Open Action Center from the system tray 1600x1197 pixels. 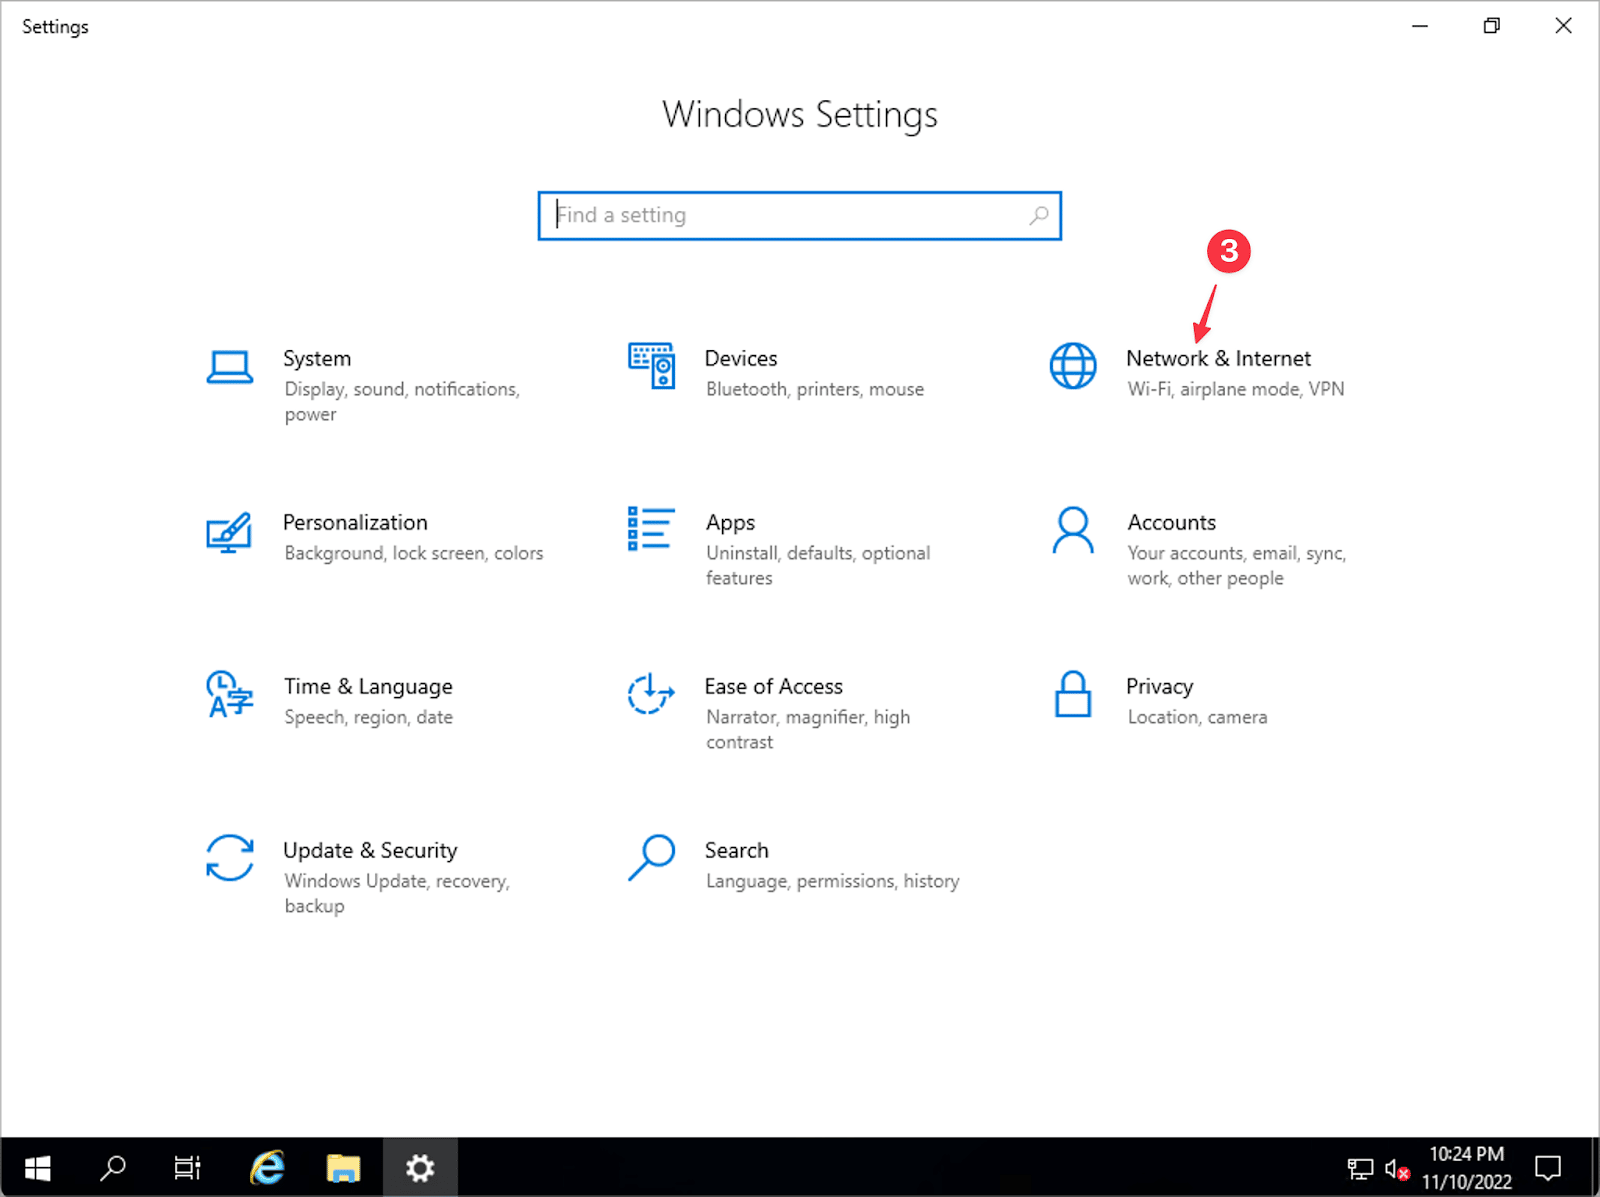(1547, 1167)
